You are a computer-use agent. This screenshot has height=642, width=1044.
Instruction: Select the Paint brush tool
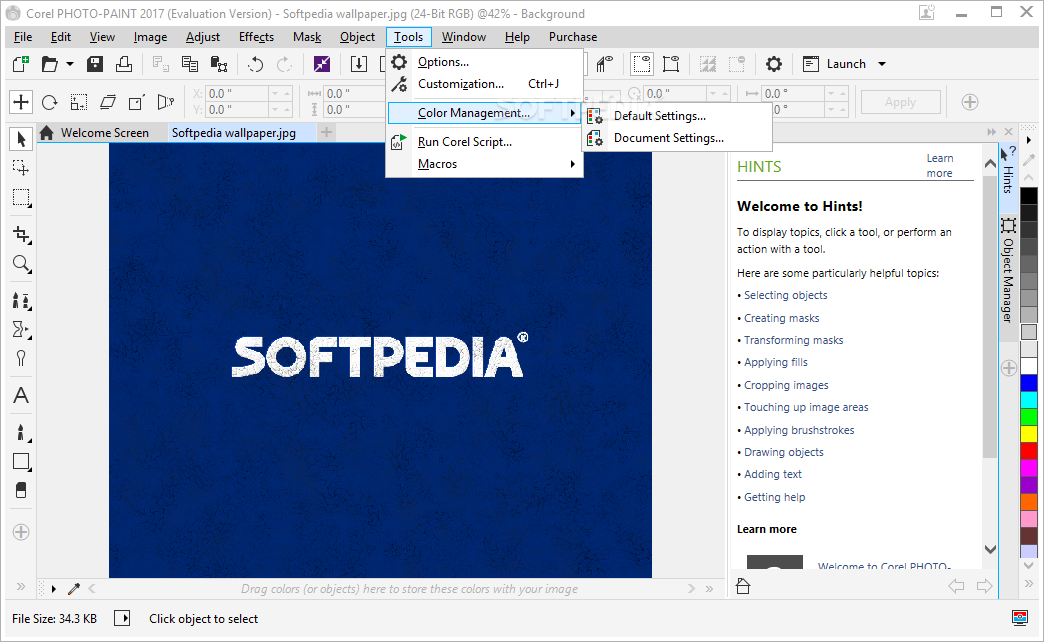[21, 432]
